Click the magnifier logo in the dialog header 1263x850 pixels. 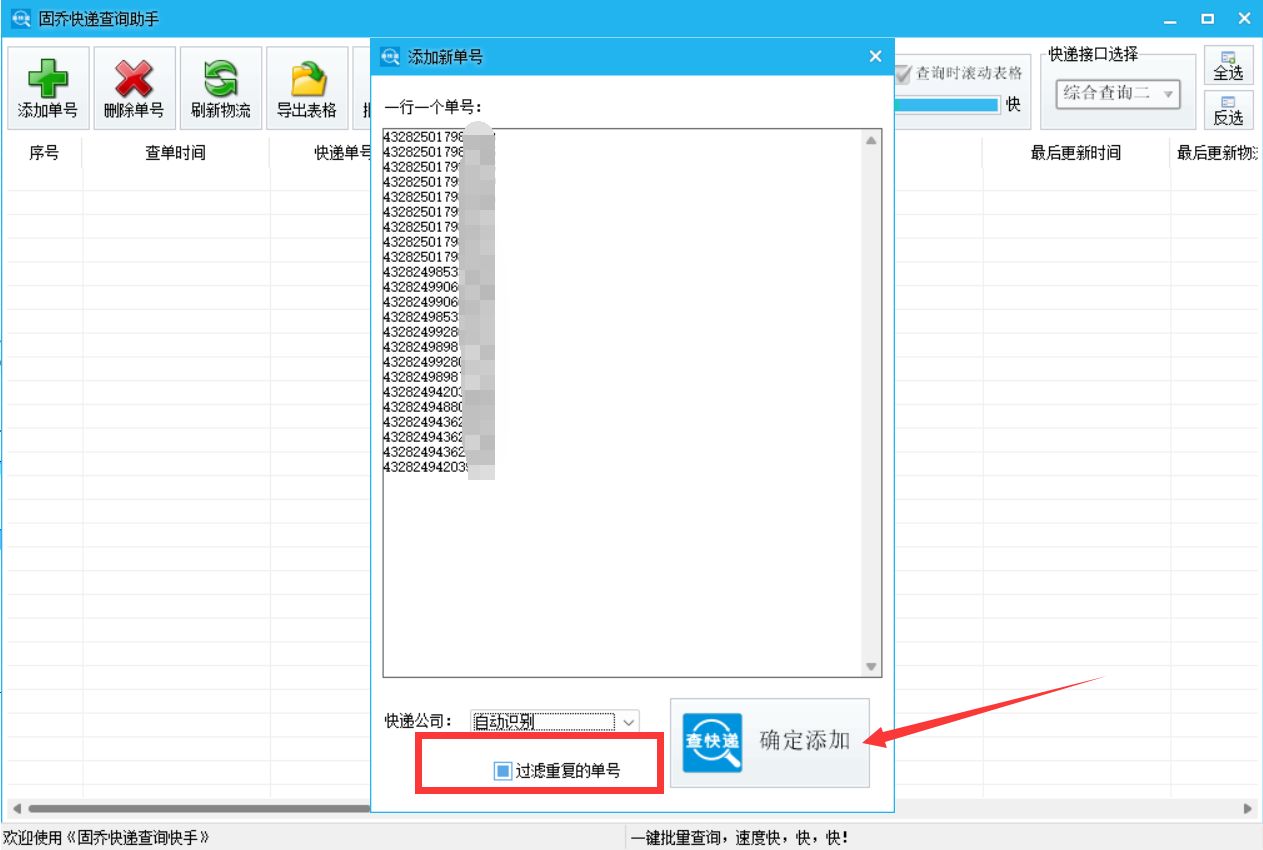[x=390, y=56]
